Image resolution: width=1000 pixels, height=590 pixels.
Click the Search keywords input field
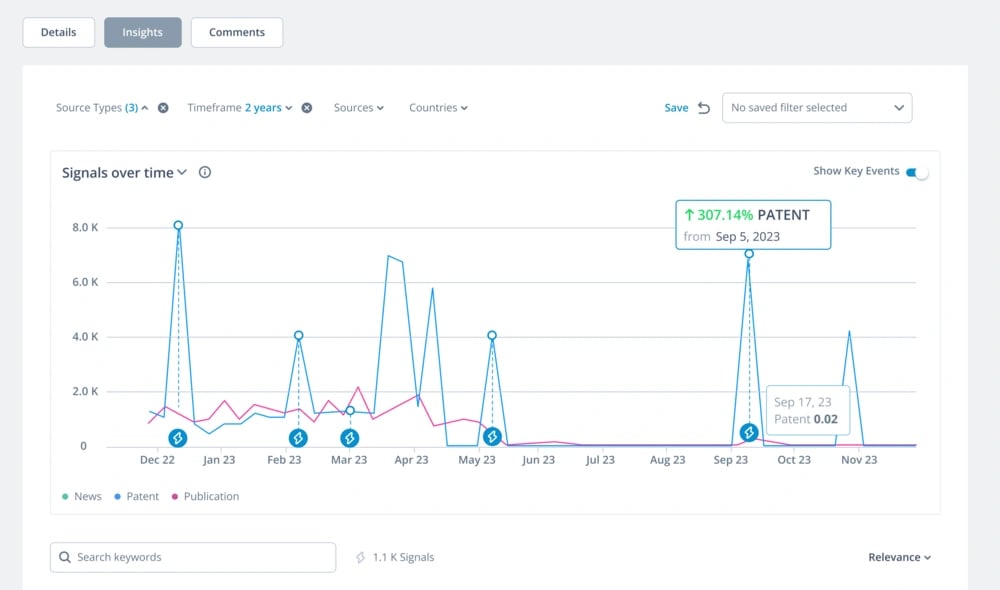point(193,557)
